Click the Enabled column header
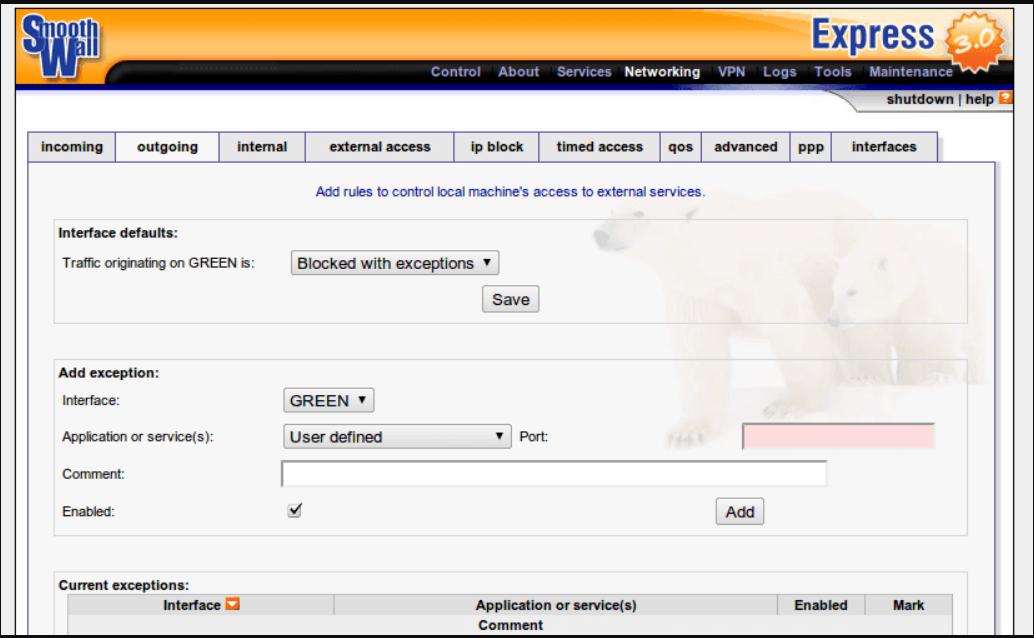 point(821,604)
